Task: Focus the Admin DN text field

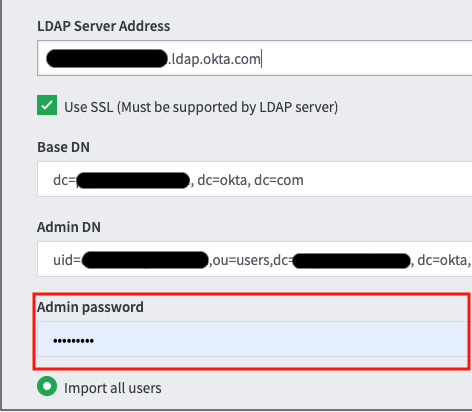Action: [255, 259]
